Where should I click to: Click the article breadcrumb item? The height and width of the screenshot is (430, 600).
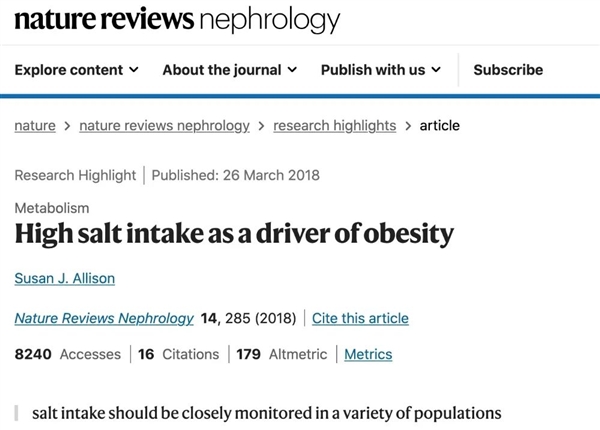[x=439, y=126]
